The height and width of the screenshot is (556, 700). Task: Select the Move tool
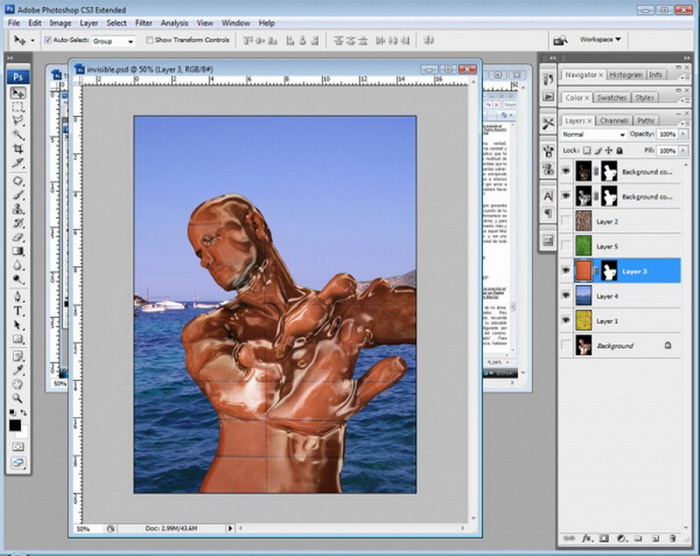click(x=18, y=93)
